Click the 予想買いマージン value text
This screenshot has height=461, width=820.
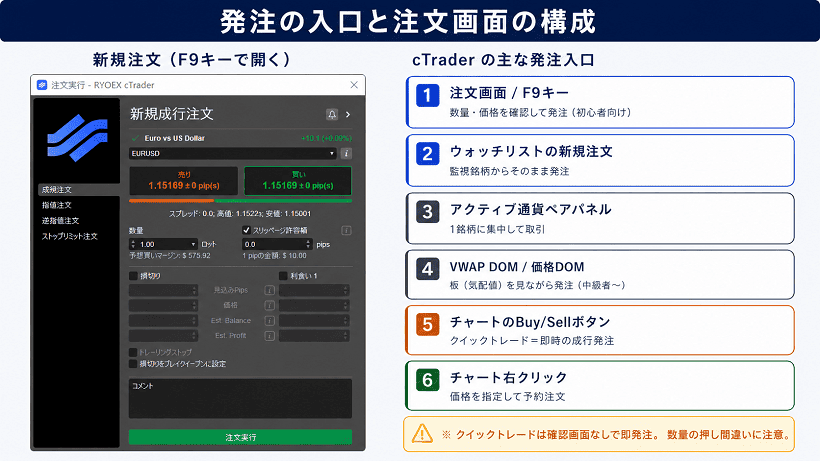point(170,256)
